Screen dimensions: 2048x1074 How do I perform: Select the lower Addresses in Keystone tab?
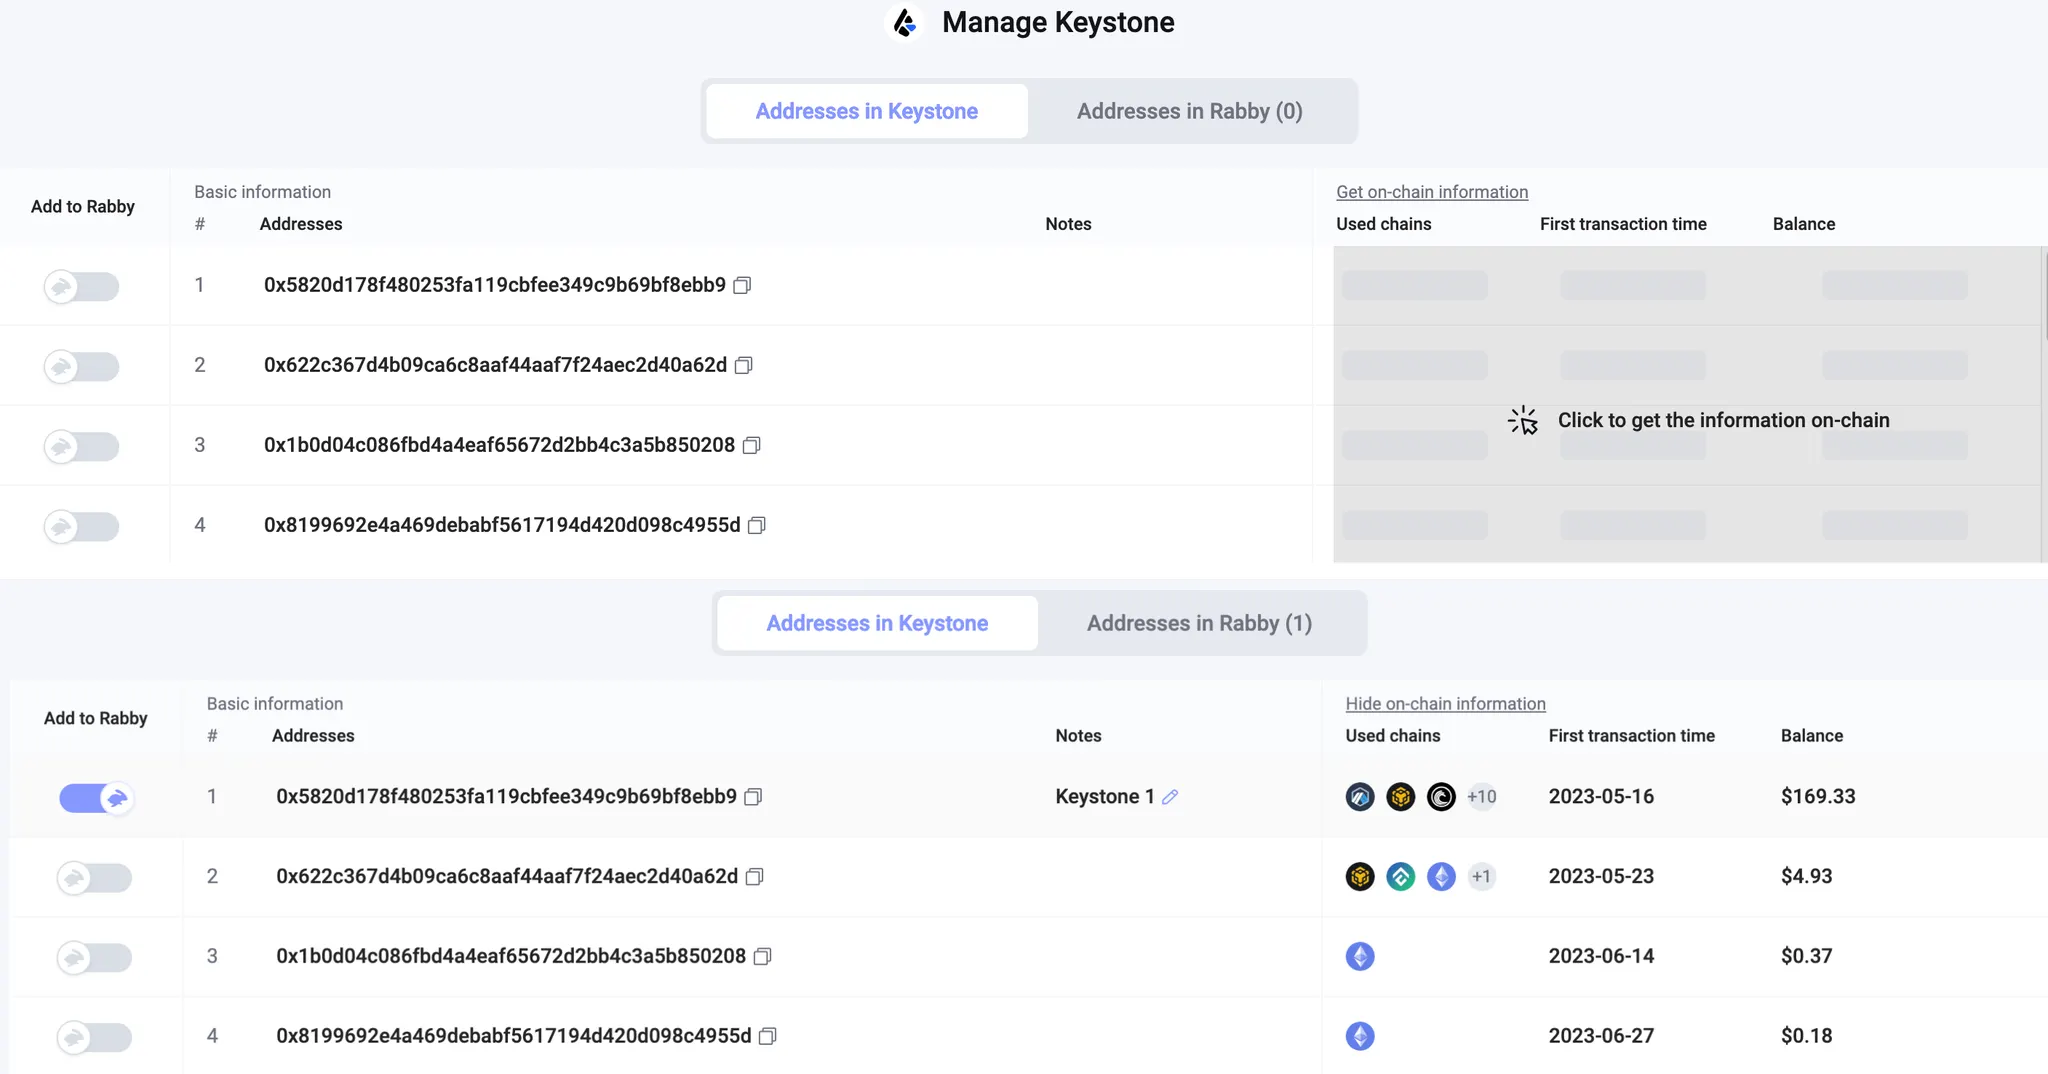tap(877, 623)
